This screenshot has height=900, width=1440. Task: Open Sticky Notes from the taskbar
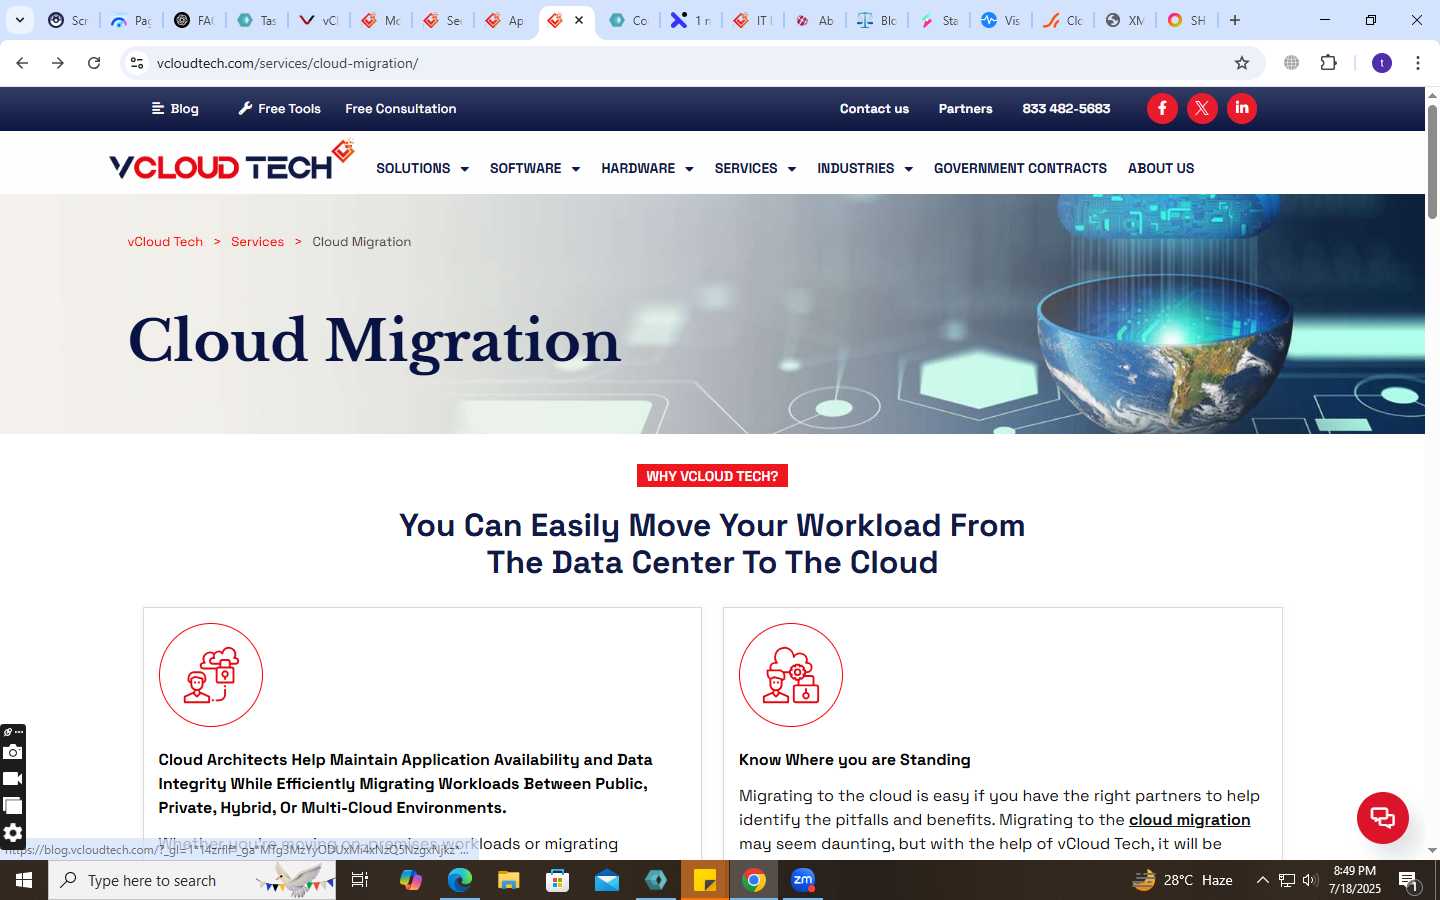point(705,880)
